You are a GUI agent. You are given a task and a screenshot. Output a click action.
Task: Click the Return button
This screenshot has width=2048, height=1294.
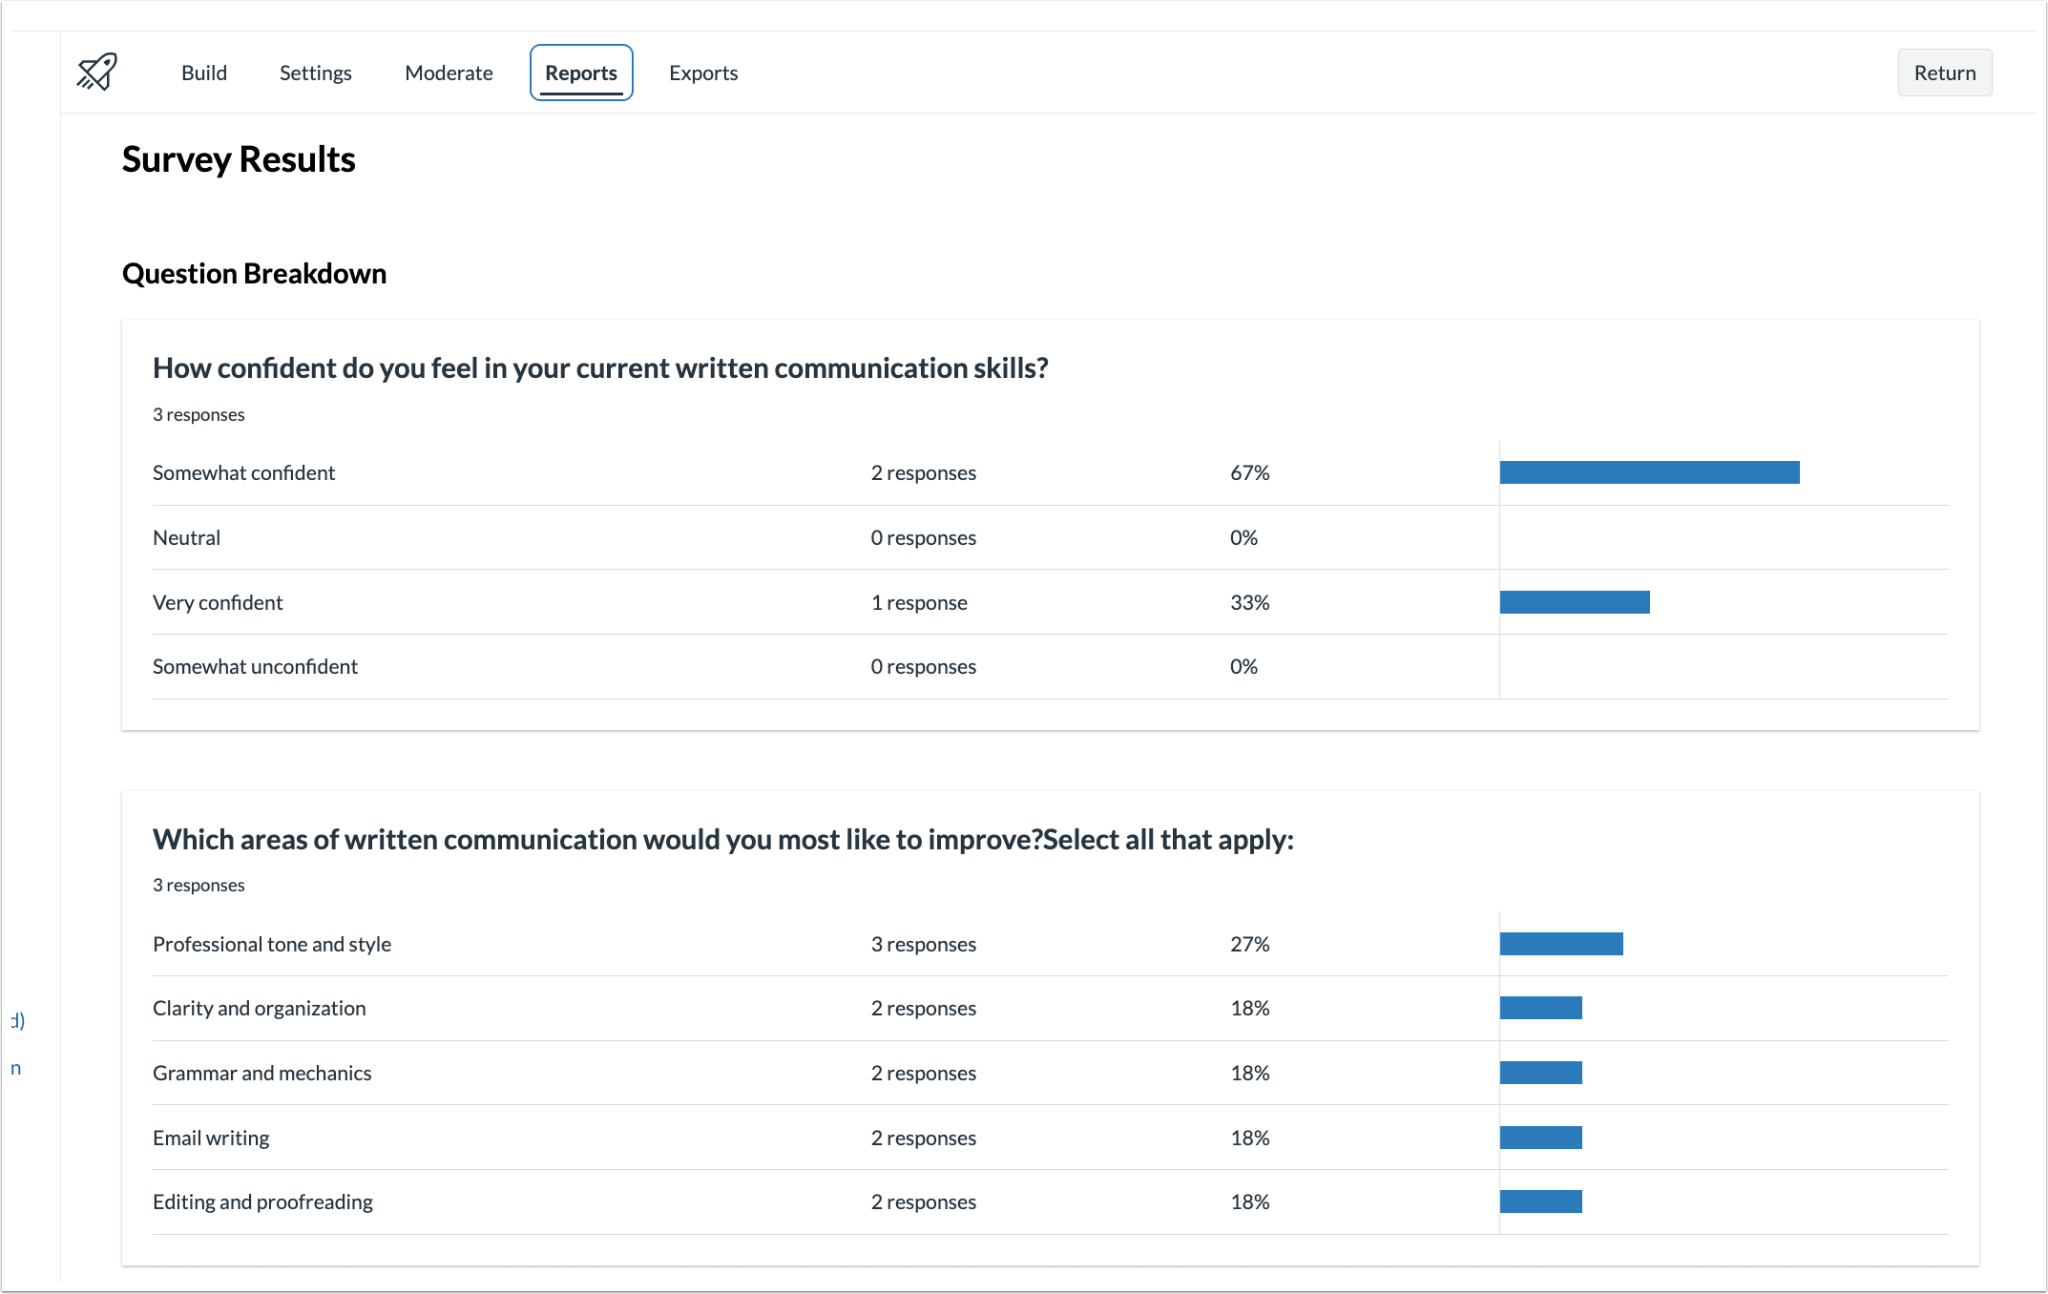click(1943, 72)
